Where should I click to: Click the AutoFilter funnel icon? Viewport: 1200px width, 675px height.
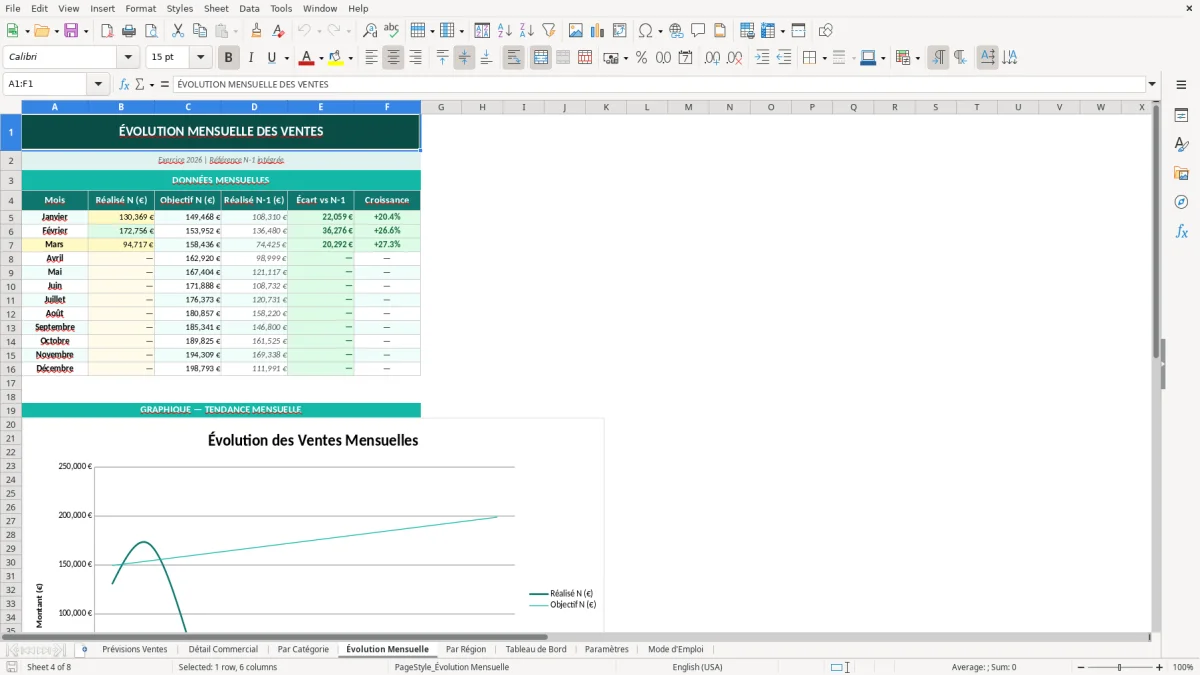(x=548, y=31)
